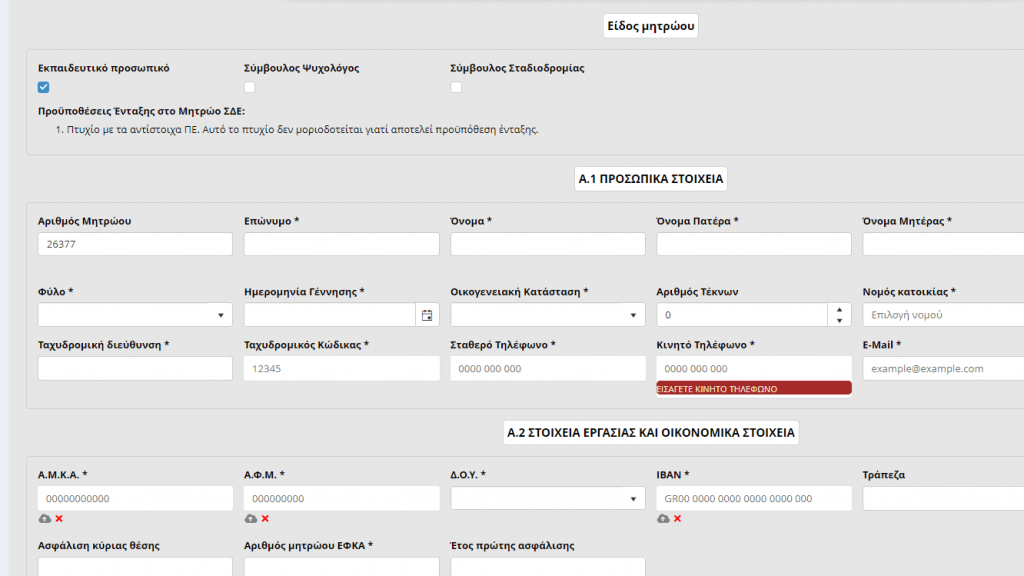Decrease Αριθμός Τέκνων with the down arrow

pyautogui.click(x=839, y=321)
